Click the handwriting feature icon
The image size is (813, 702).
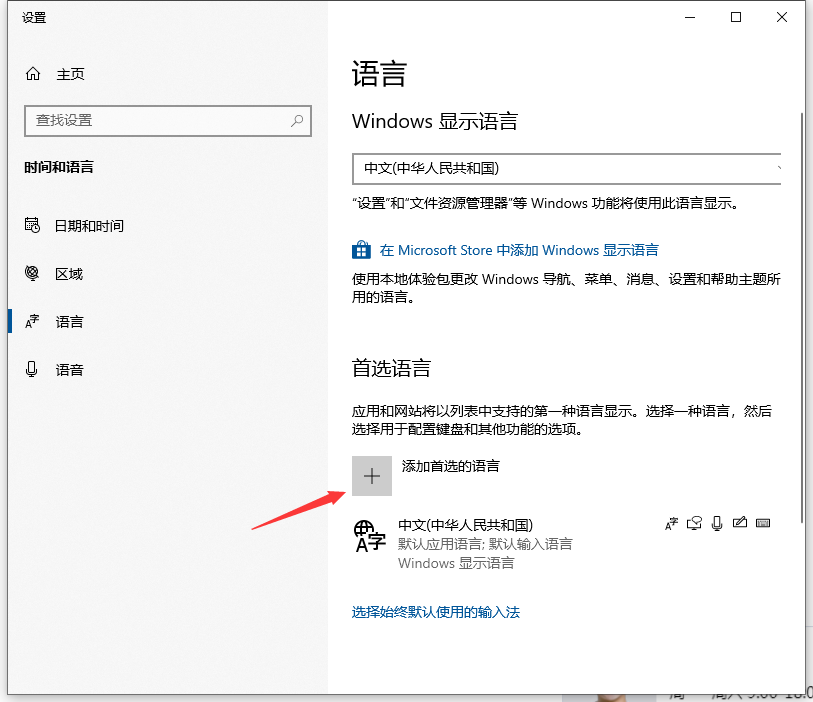point(740,523)
